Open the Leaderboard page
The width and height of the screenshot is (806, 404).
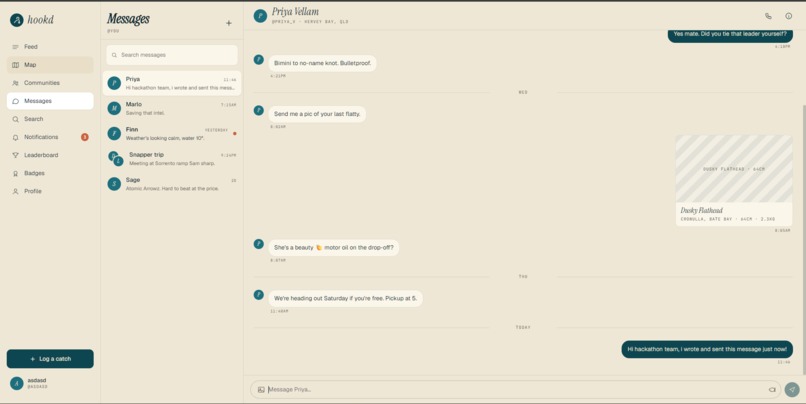point(50,155)
